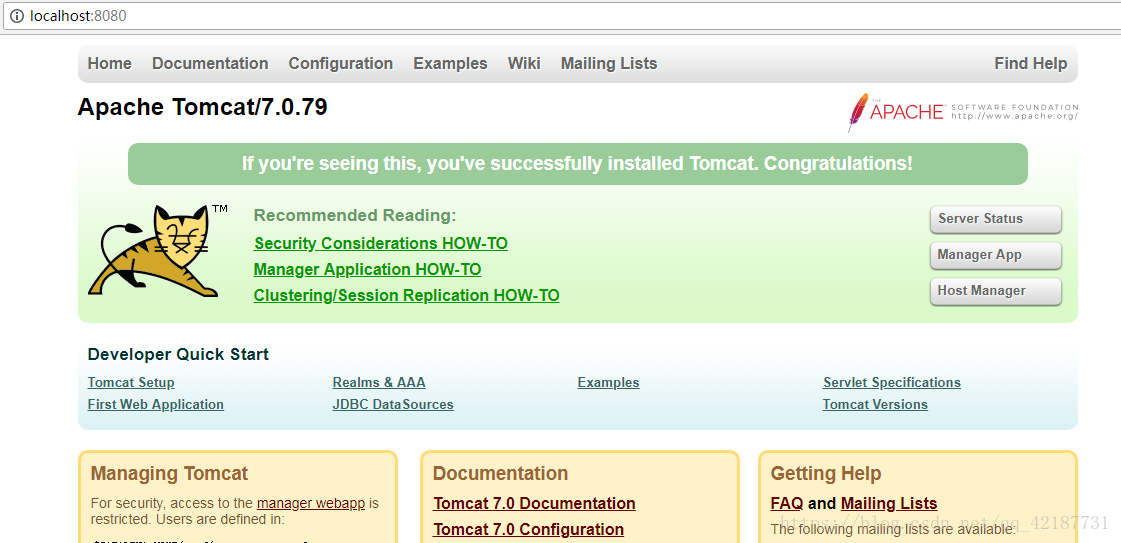Follow the Tomcat Setup link
The image size is (1121, 543).
point(131,382)
